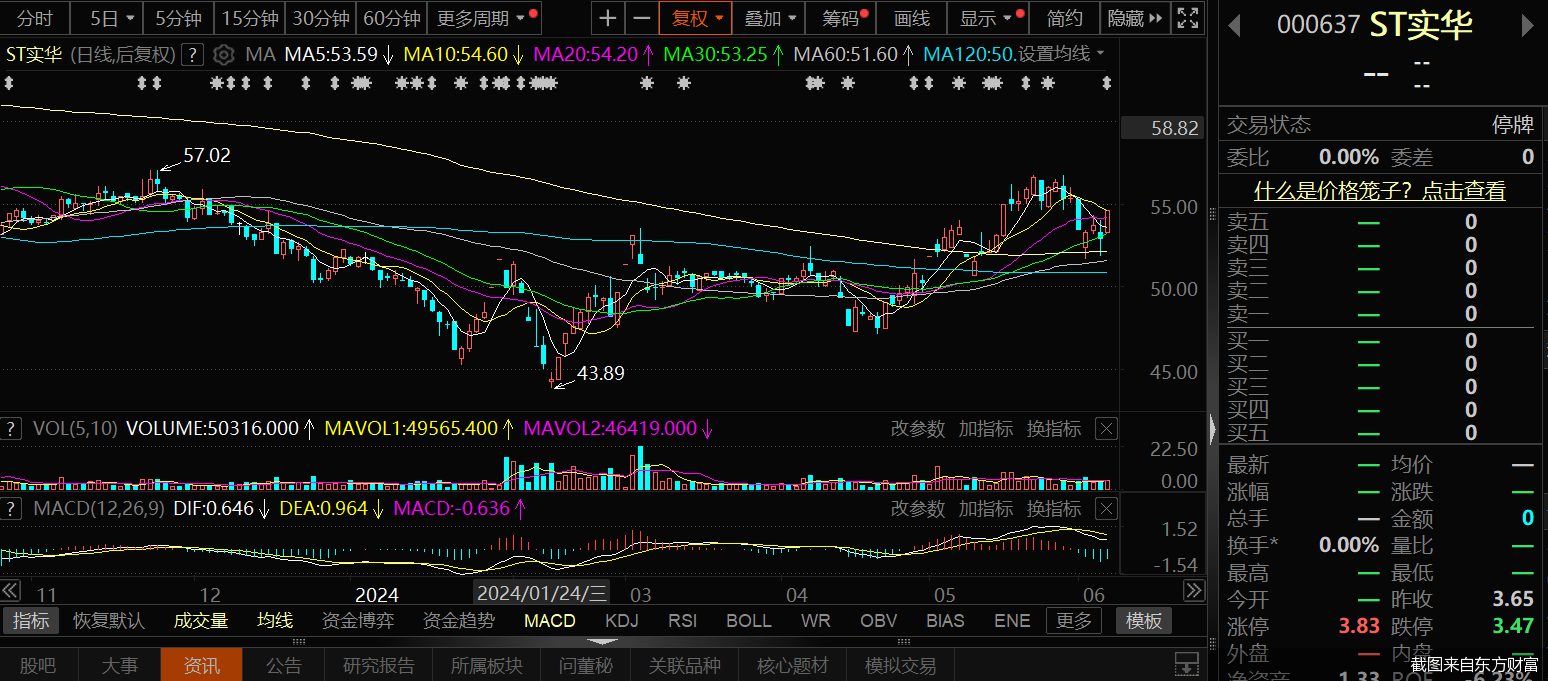Select 15分钟 period tab
The width and height of the screenshot is (1548, 681).
pyautogui.click(x=250, y=18)
